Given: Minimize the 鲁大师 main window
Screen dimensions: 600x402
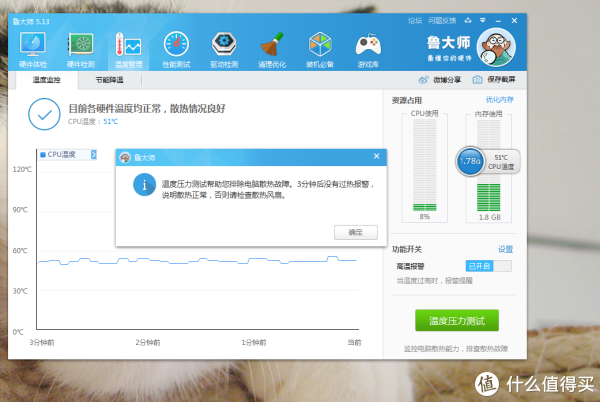Looking at the screenshot, I should (x=498, y=21).
